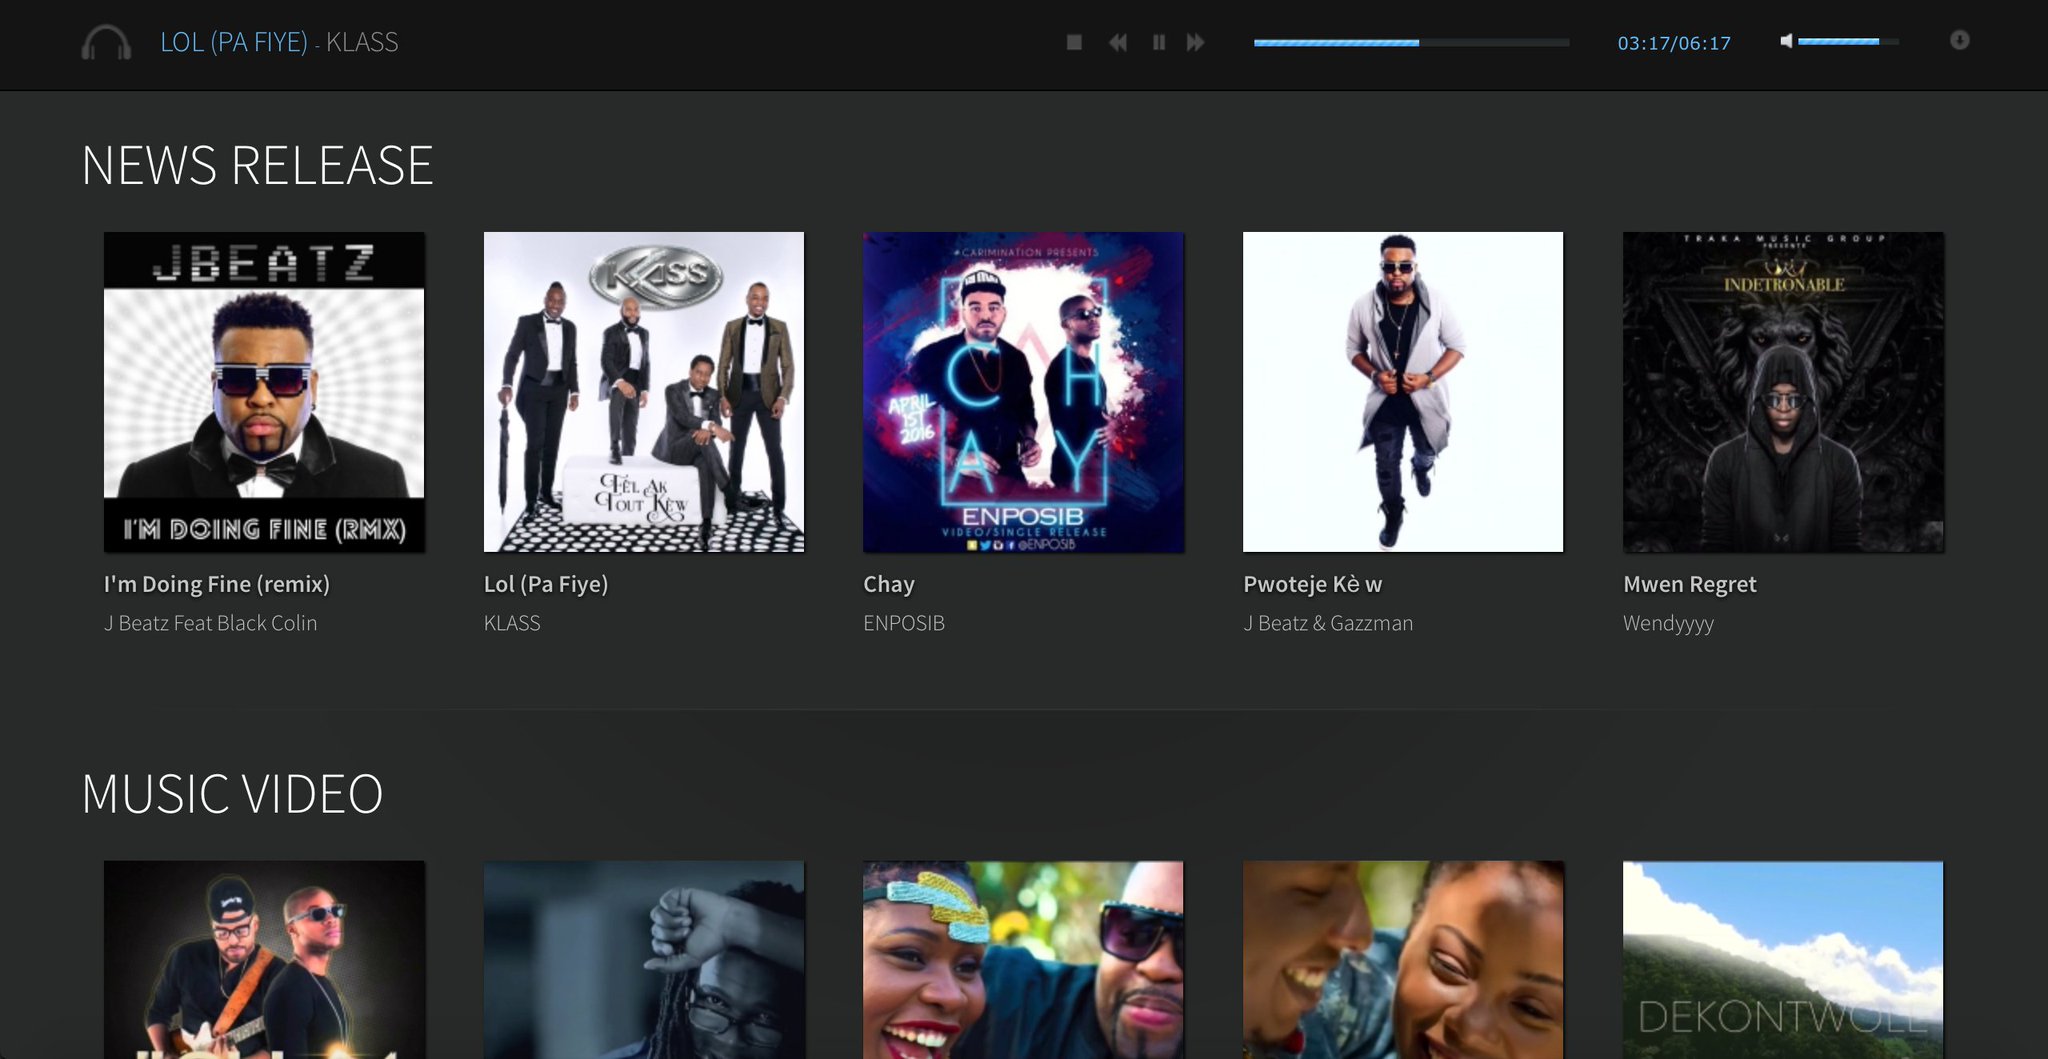Click the headphones logo icon
The image size is (2048, 1059).
point(106,43)
